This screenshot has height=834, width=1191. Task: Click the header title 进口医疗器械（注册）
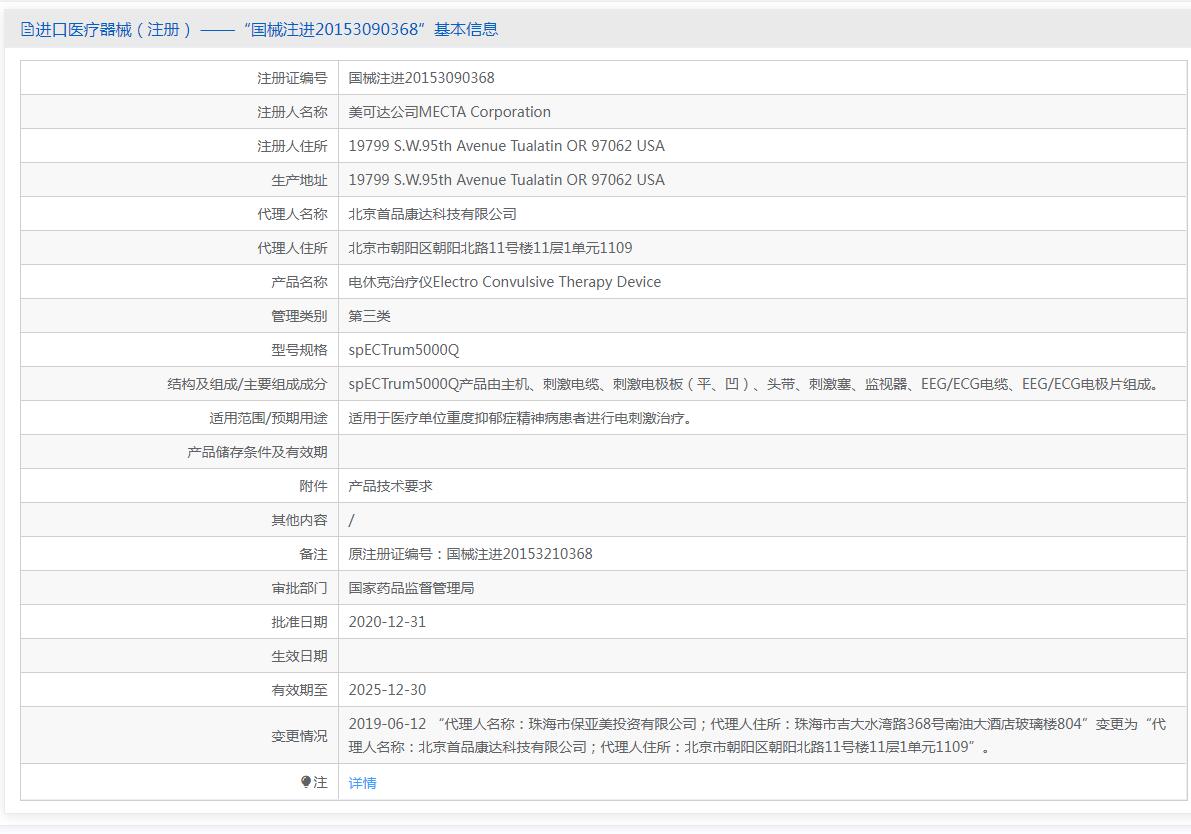[114, 30]
